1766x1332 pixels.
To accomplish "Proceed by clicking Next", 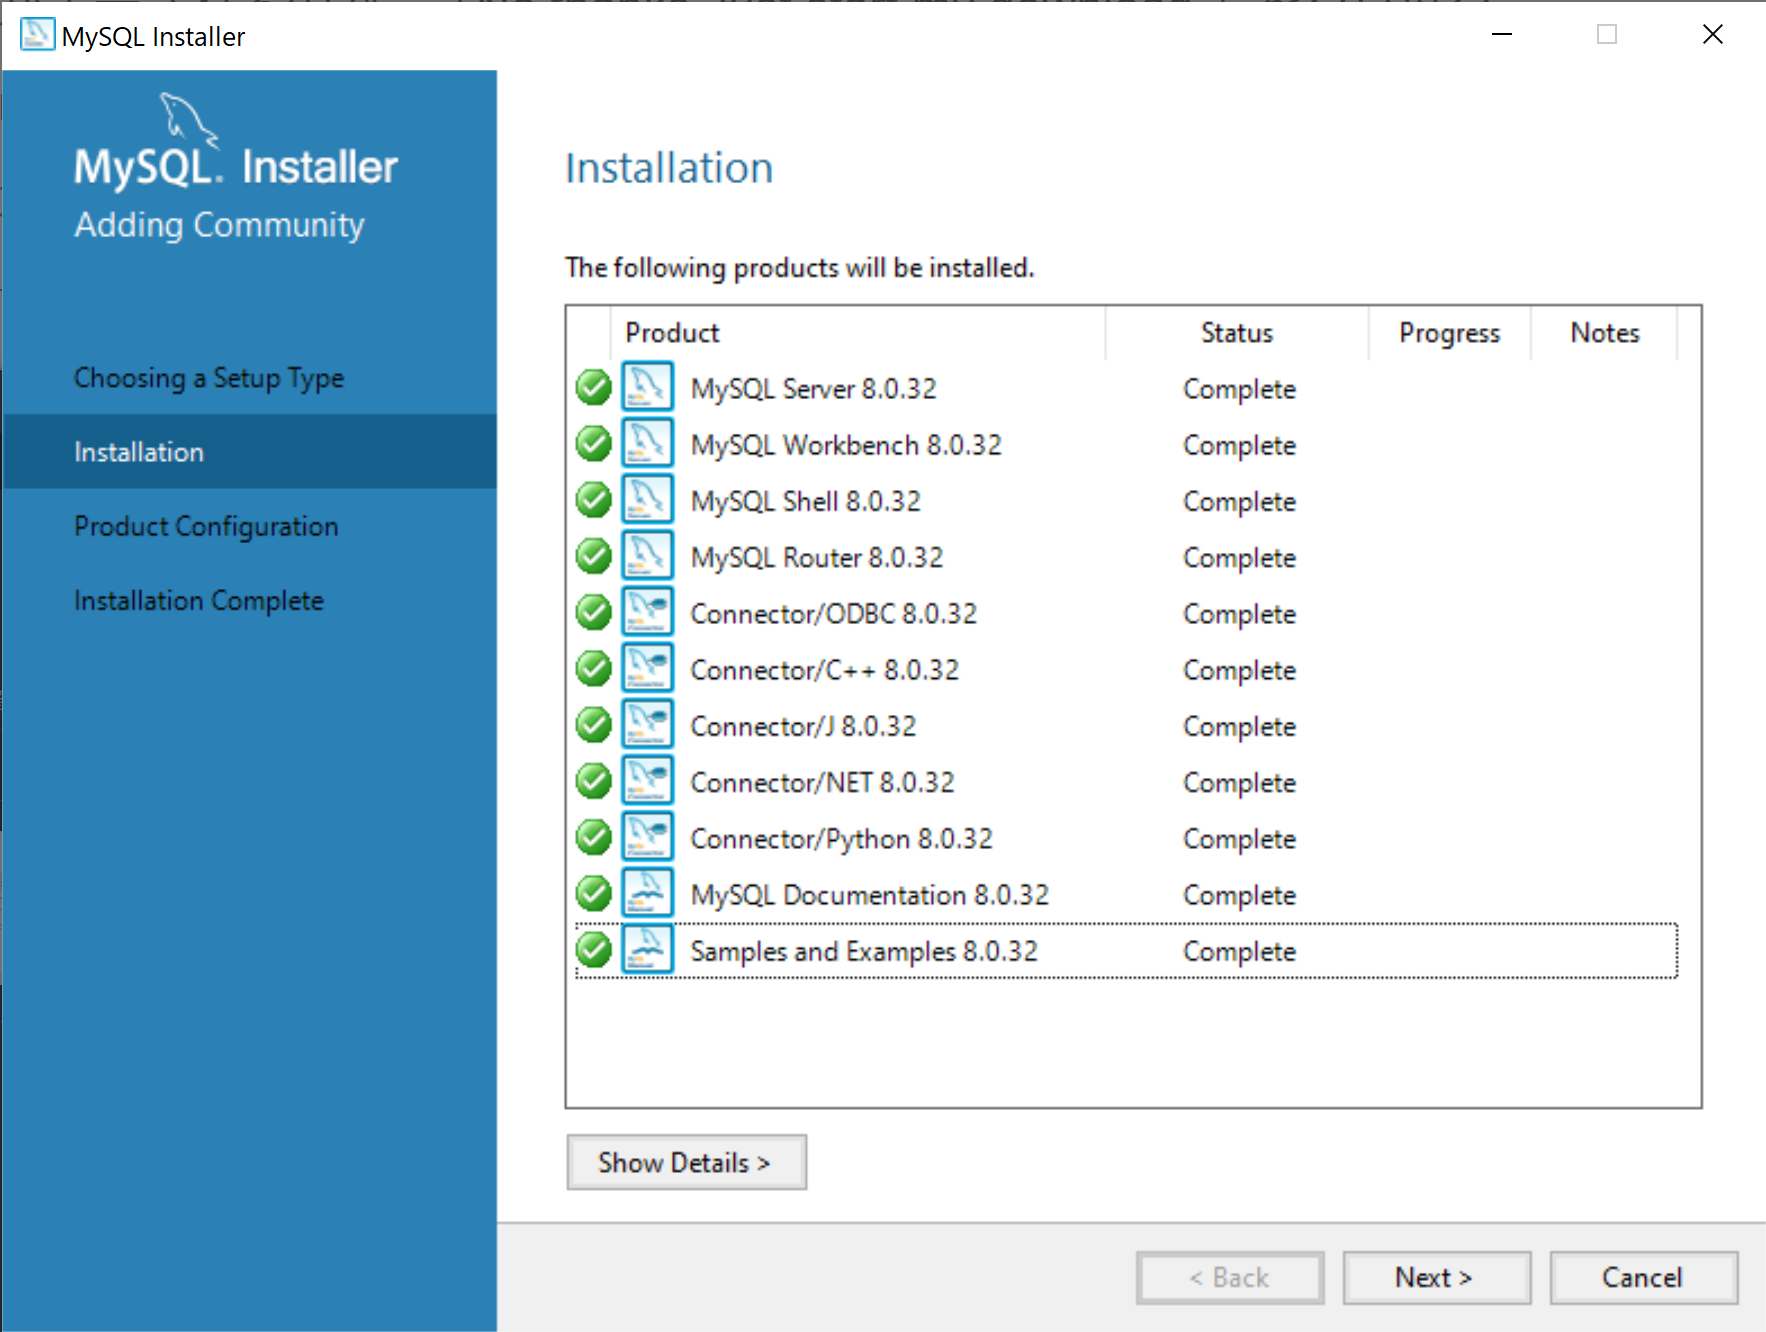I will pos(1436,1277).
